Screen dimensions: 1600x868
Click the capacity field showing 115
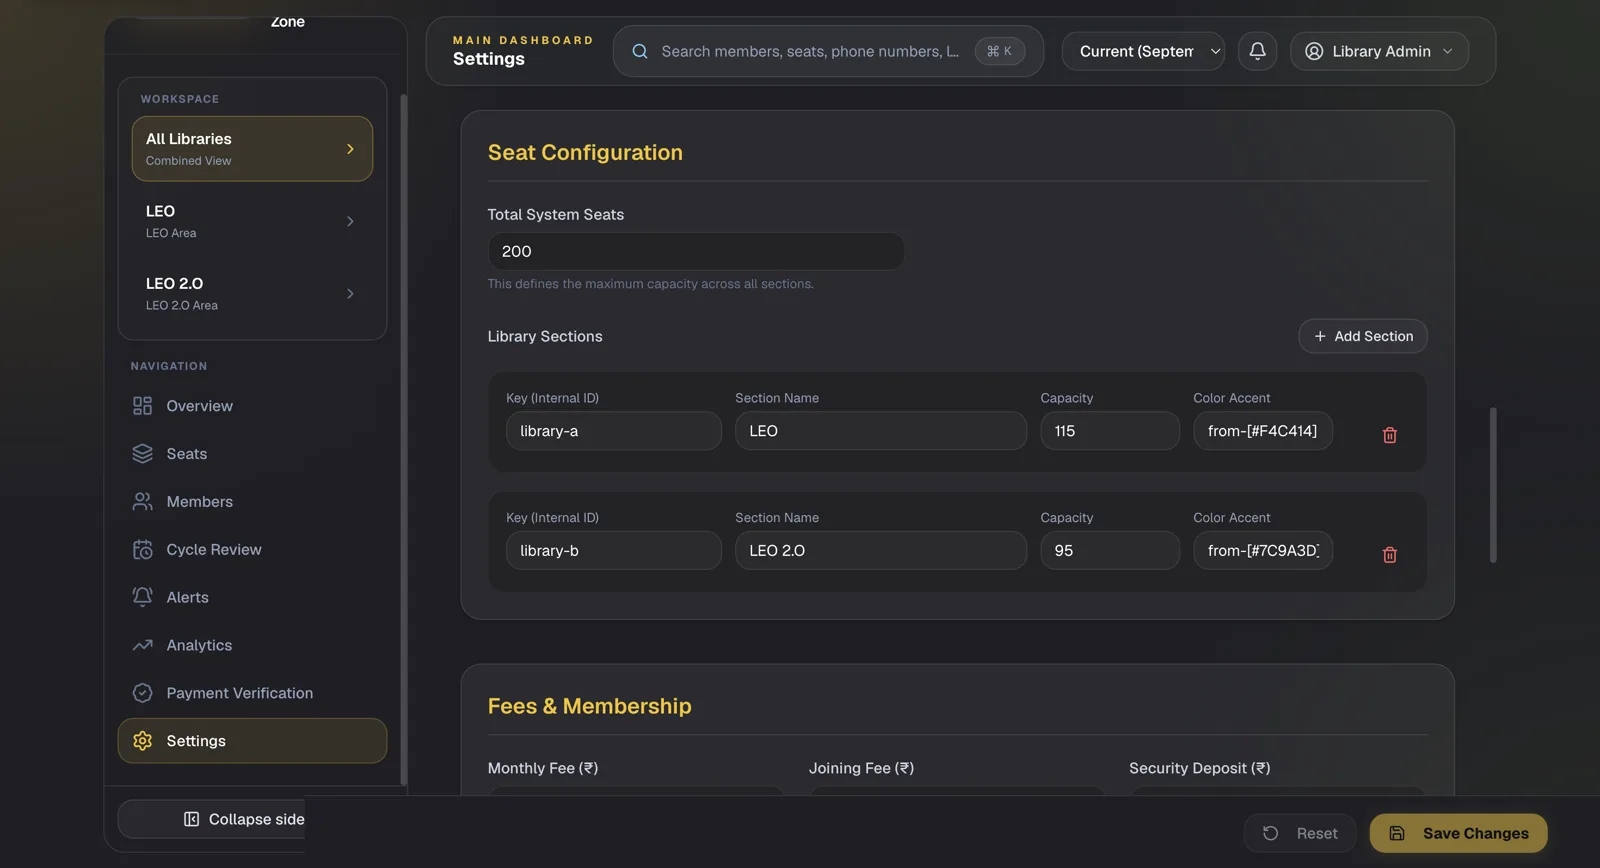(1109, 431)
